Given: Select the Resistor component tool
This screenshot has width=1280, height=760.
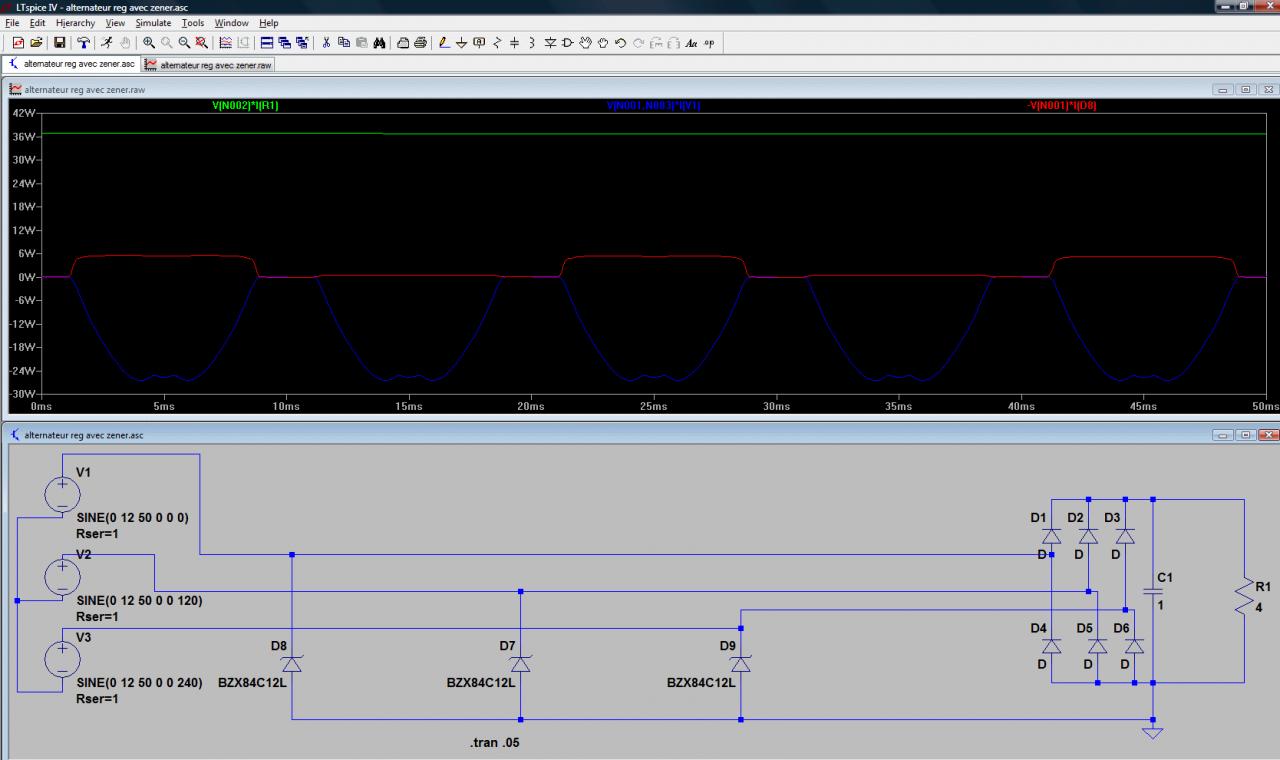Looking at the screenshot, I should pyautogui.click(x=497, y=43).
